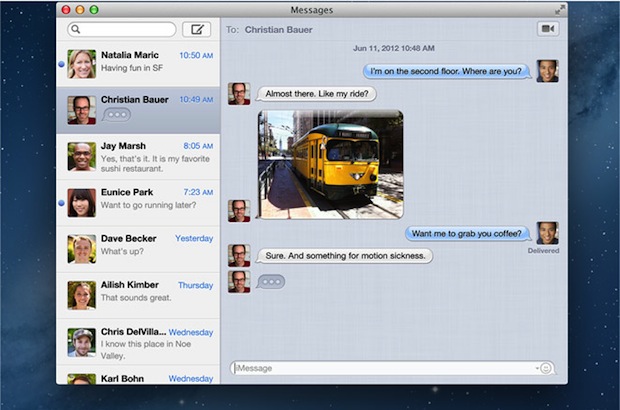Click the "Jun 11, 2012 10:48 AM" timestamp
This screenshot has width=620, height=410.
[x=393, y=48]
